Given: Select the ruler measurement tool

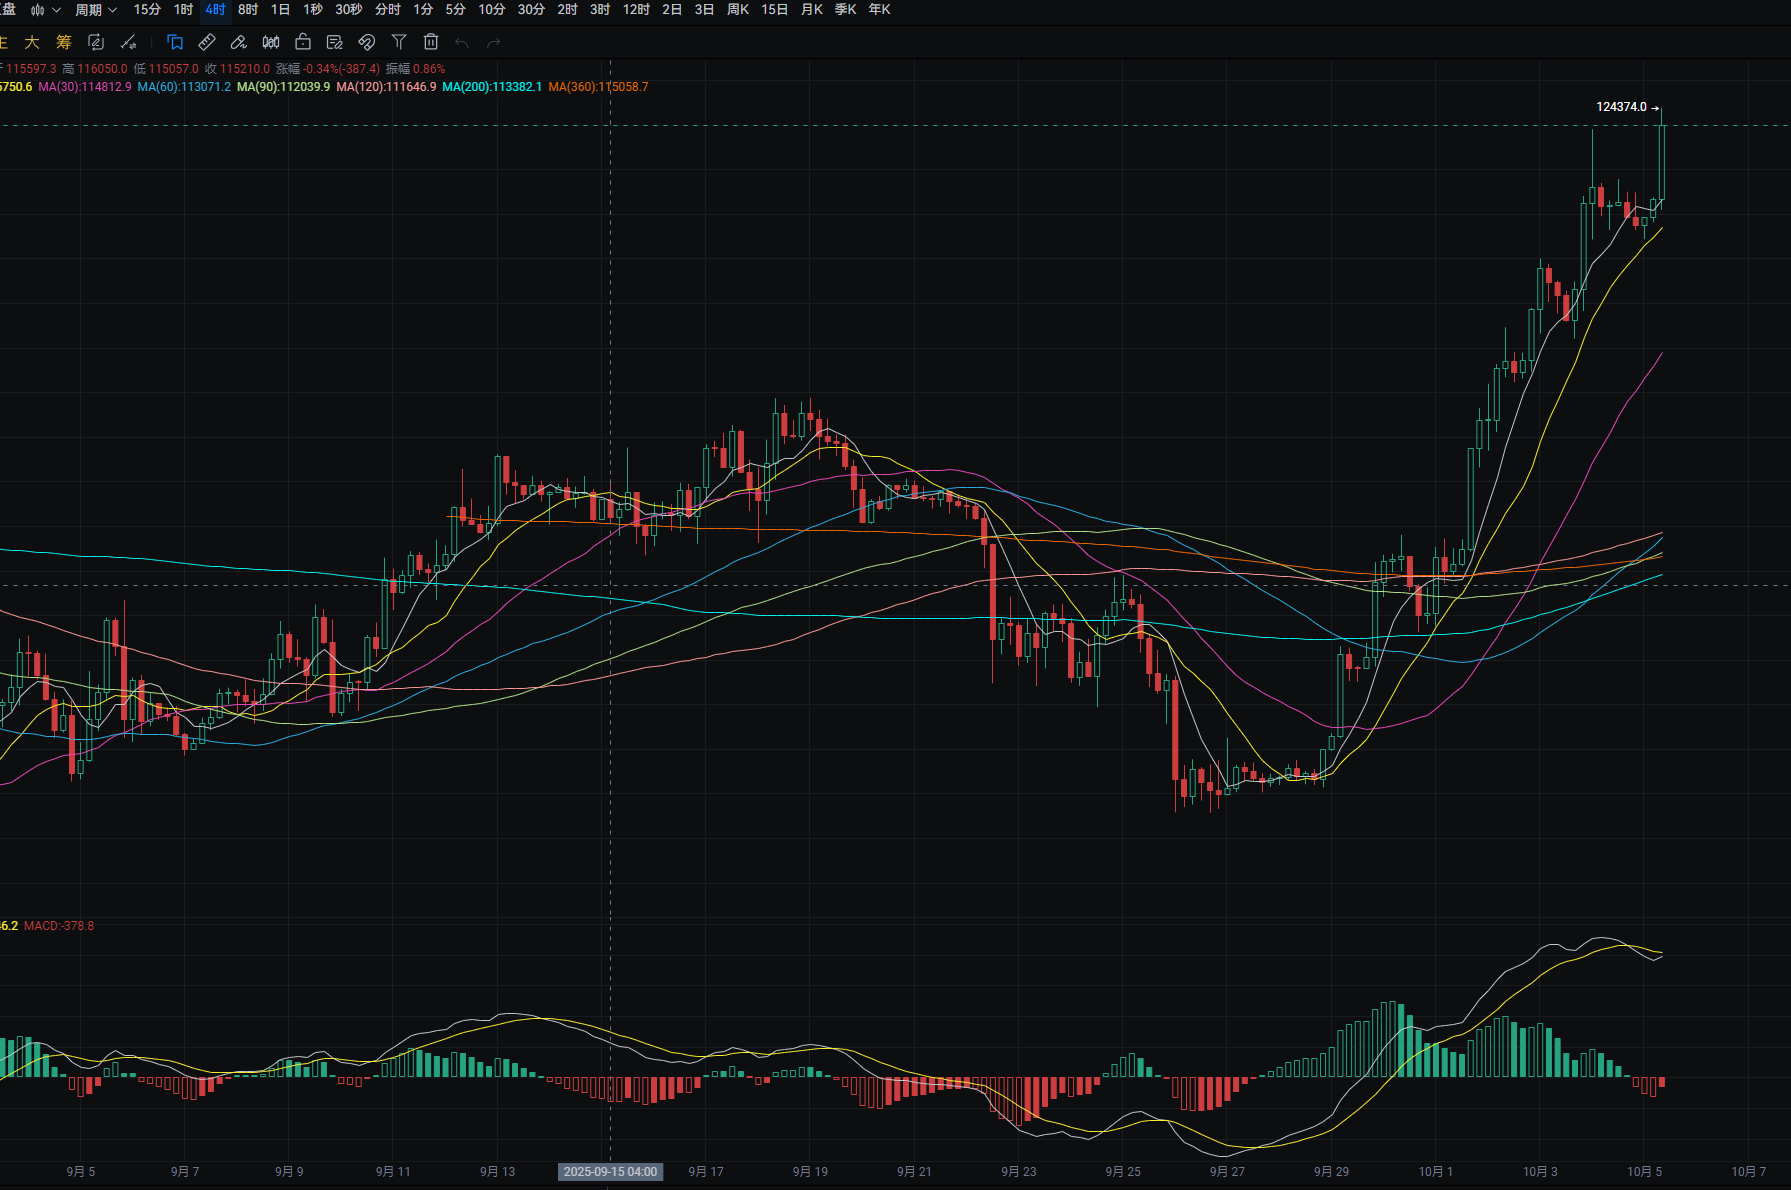Looking at the screenshot, I should [x=207, y=42].
